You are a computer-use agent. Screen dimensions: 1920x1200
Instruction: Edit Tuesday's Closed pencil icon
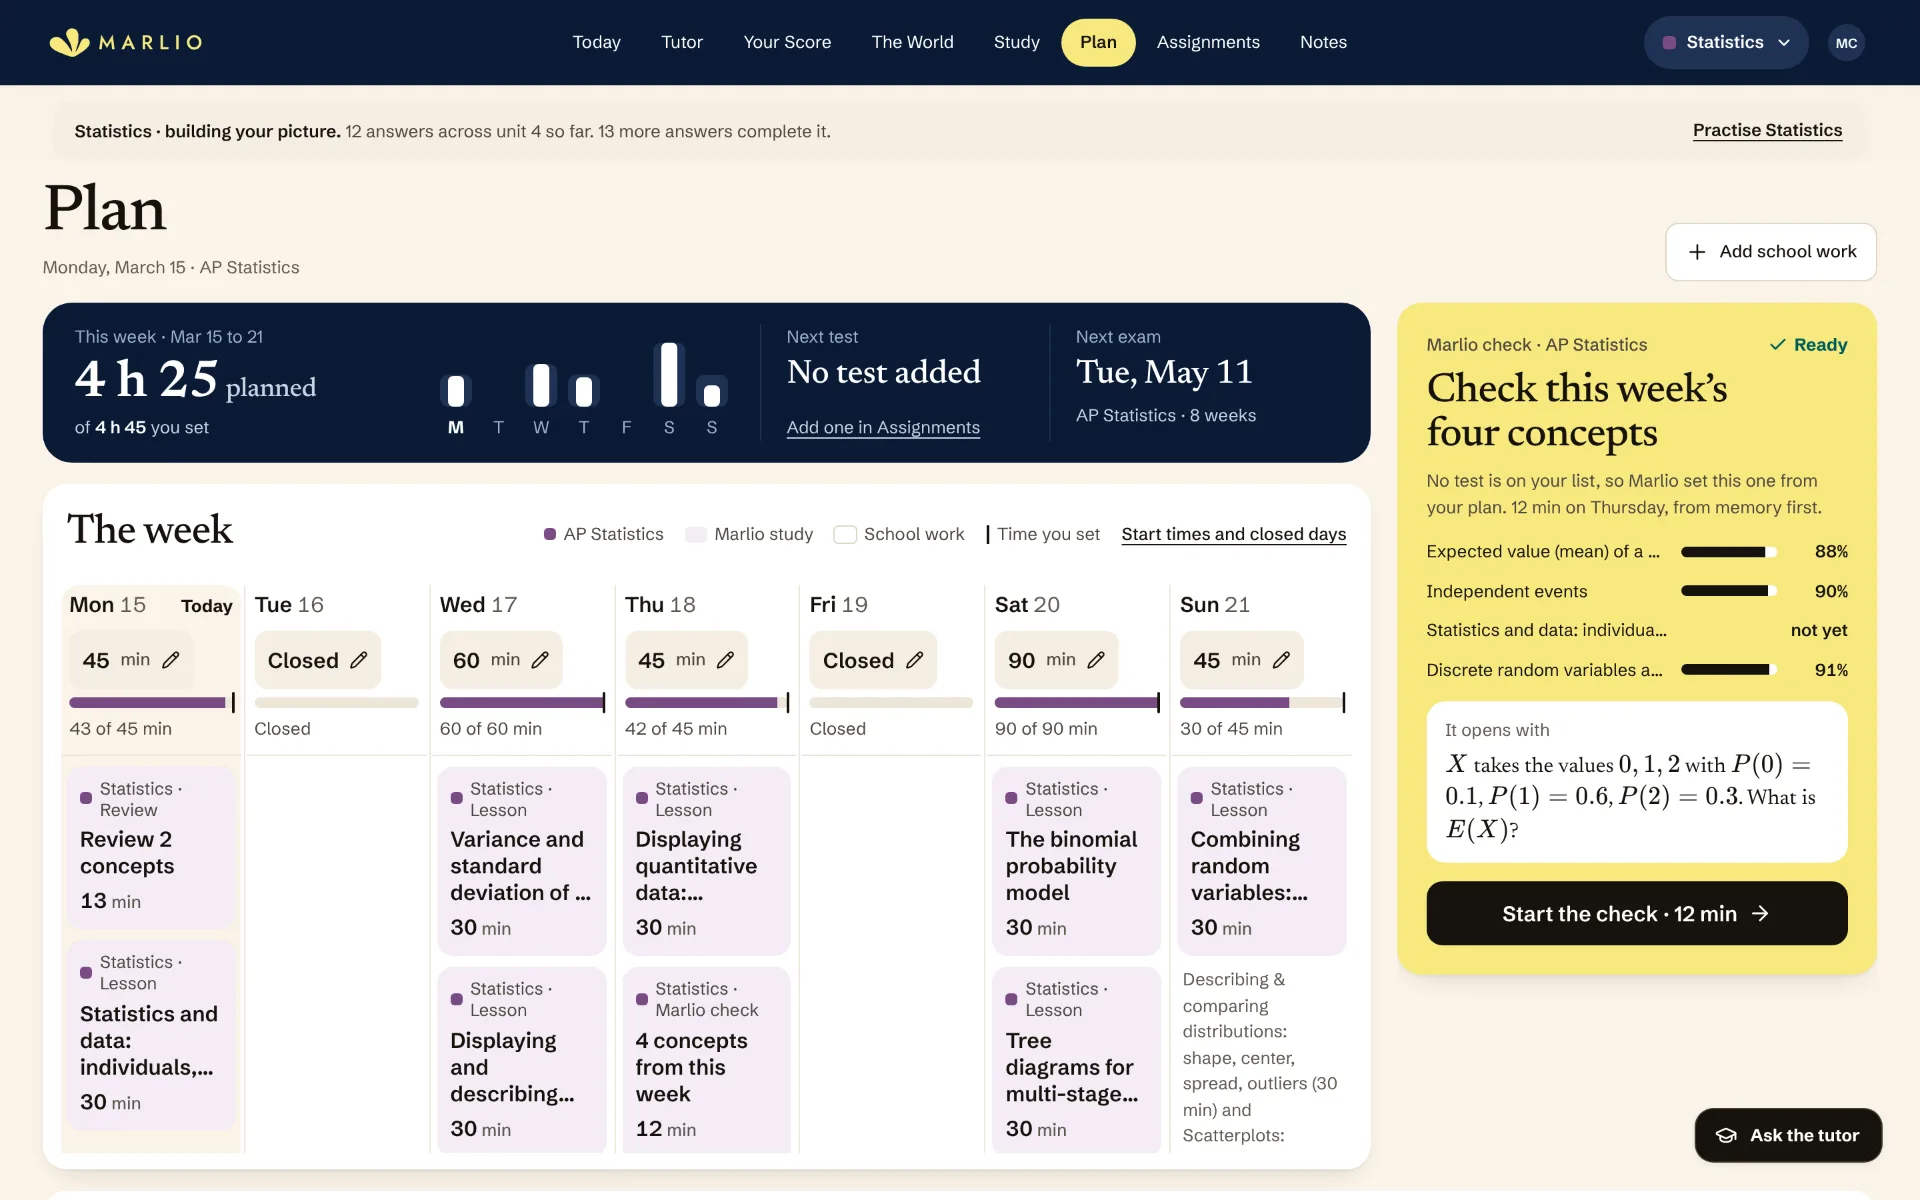359,660
